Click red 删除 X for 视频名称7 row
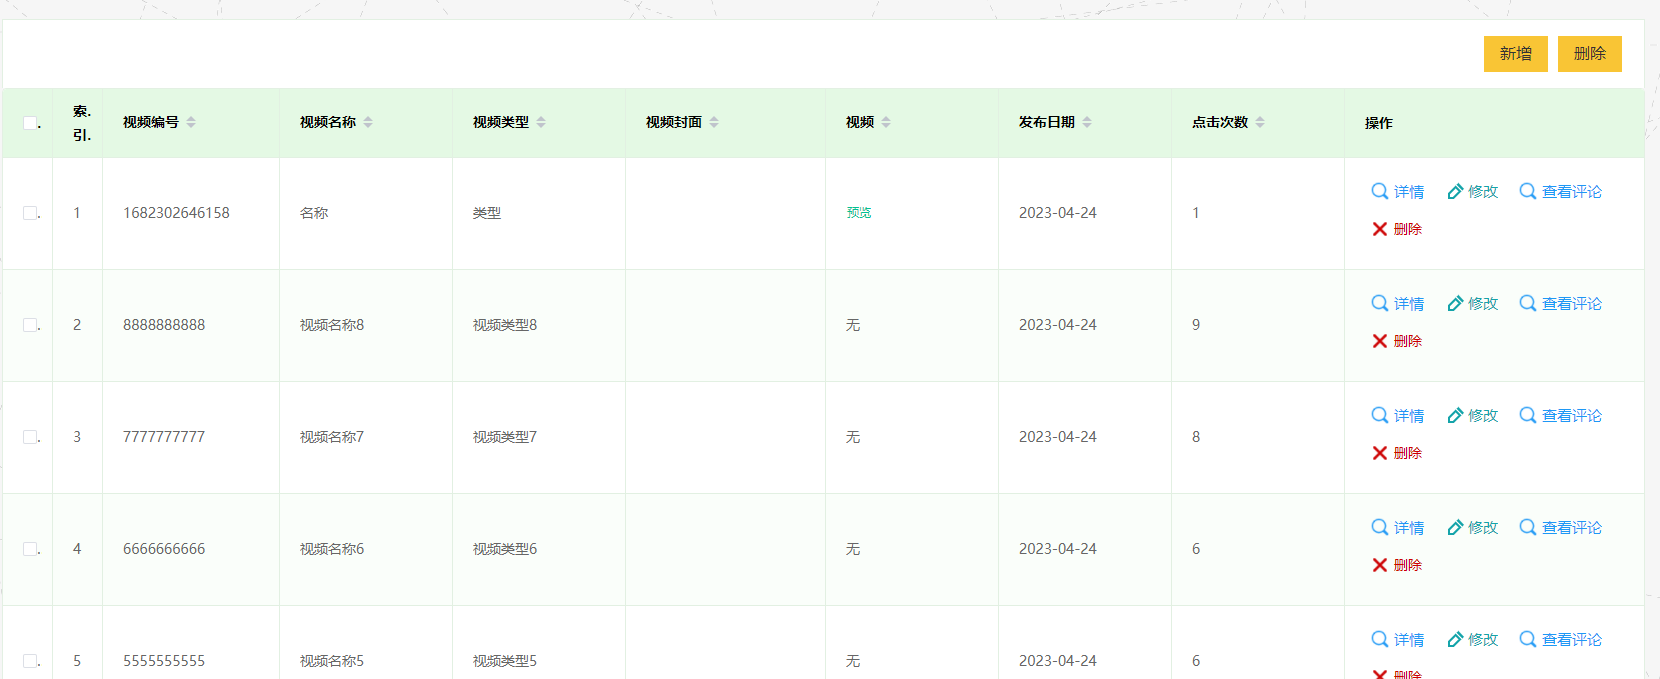Viewport: 1660px width, 679px height. tap(1397, 453)
